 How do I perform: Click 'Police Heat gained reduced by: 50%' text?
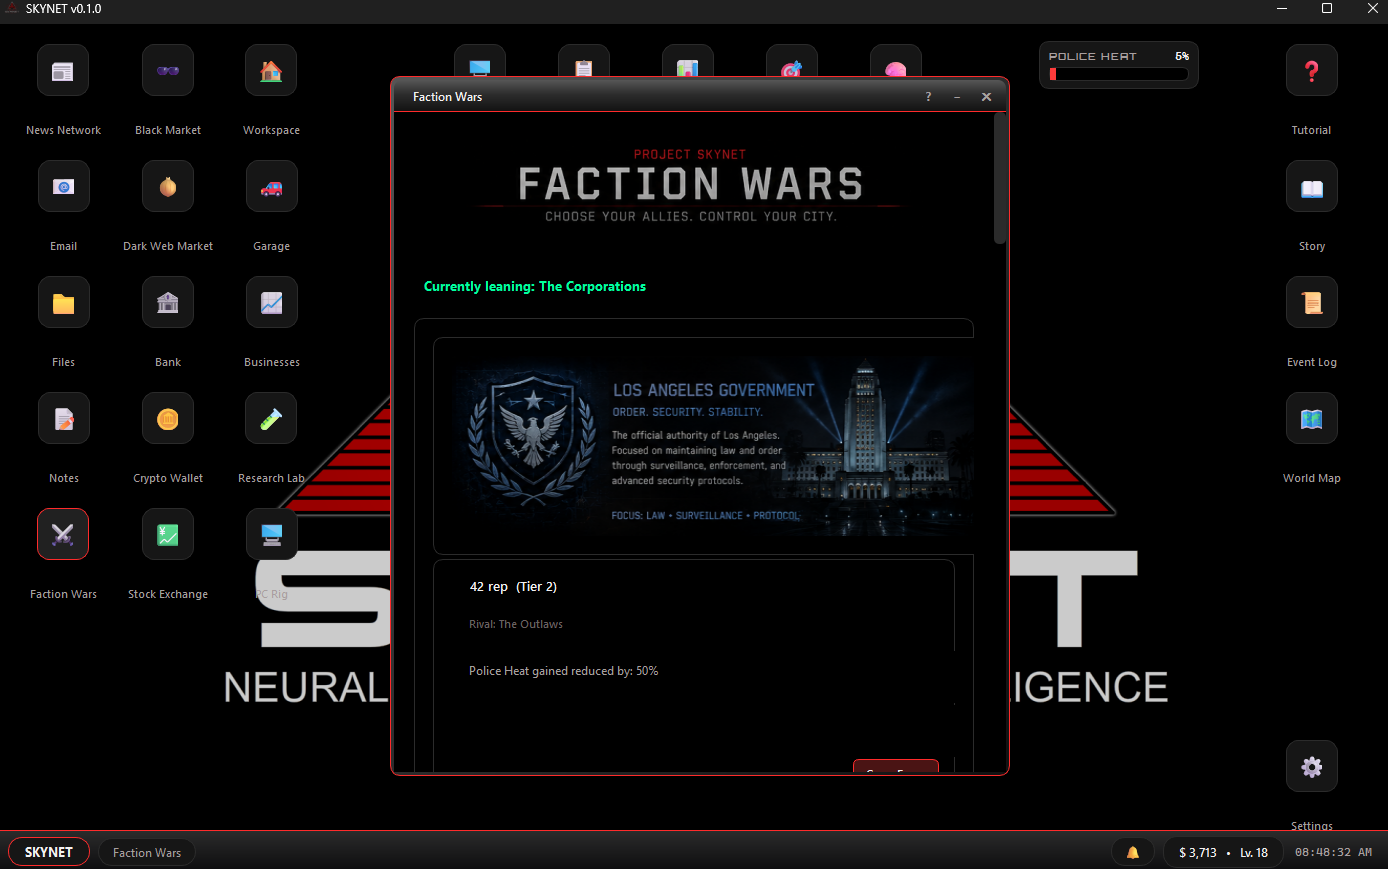[x=564, y=671]
